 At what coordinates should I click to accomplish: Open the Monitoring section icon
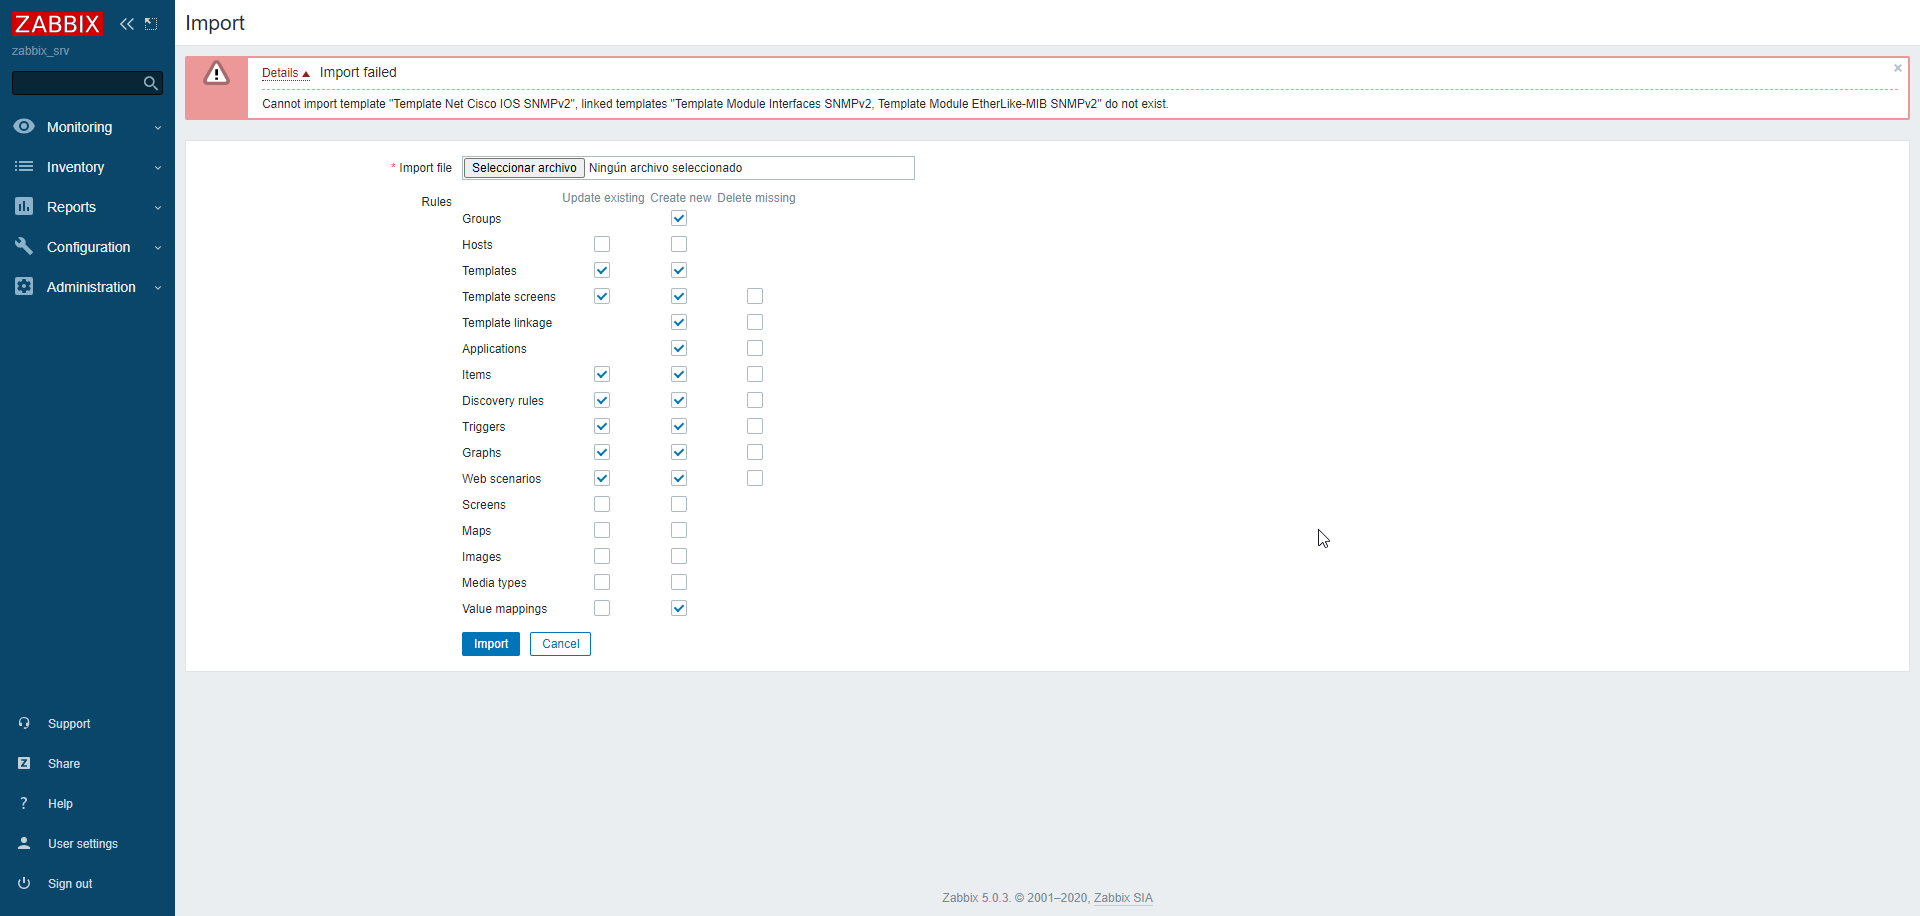pyautogui.click(x=24, y=127)
